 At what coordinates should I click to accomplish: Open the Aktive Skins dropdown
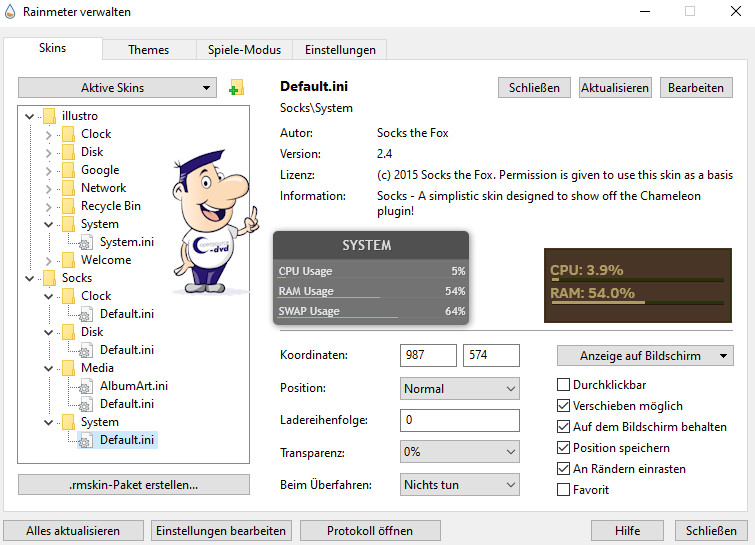[117, 88]
